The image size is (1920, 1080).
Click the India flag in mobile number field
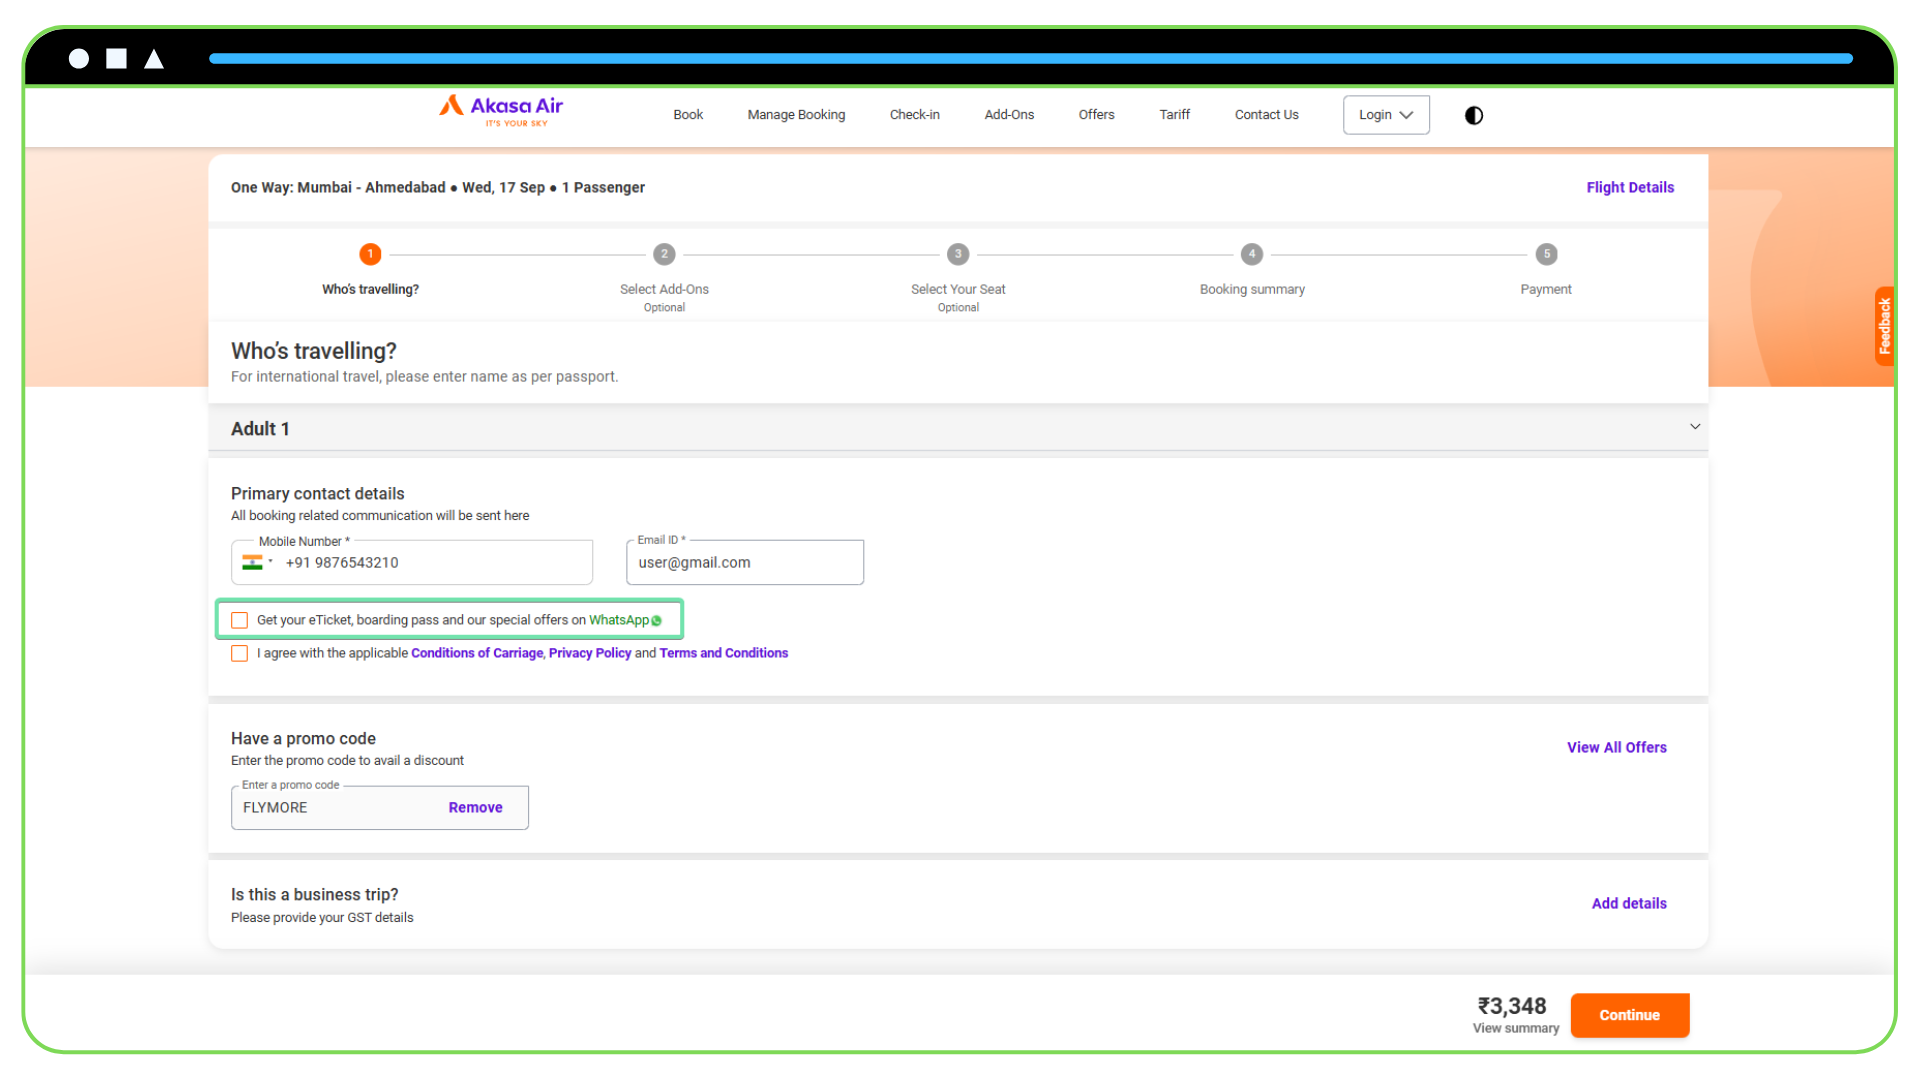251,562
